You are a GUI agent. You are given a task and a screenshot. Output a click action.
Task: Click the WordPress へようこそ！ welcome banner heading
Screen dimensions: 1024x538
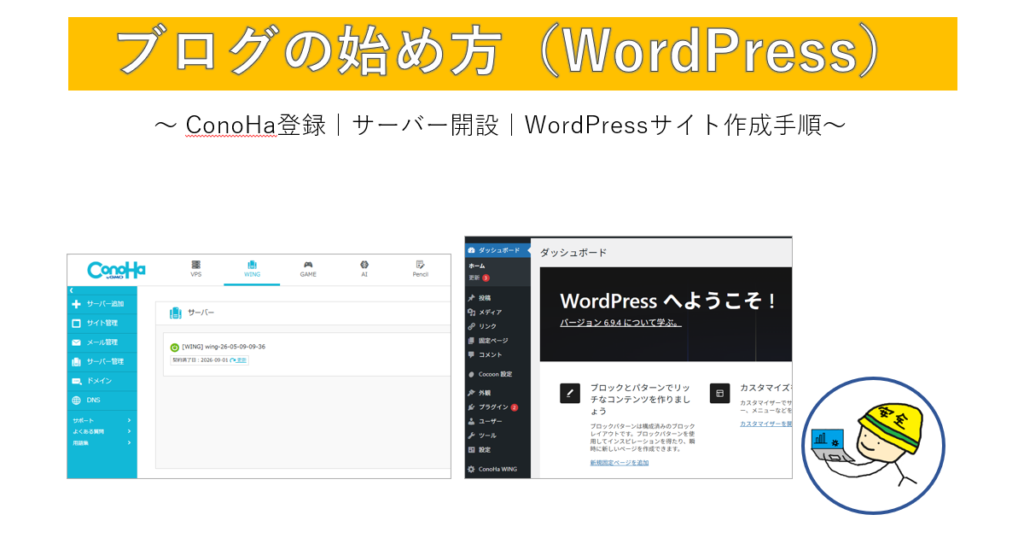tap(668, 301)
